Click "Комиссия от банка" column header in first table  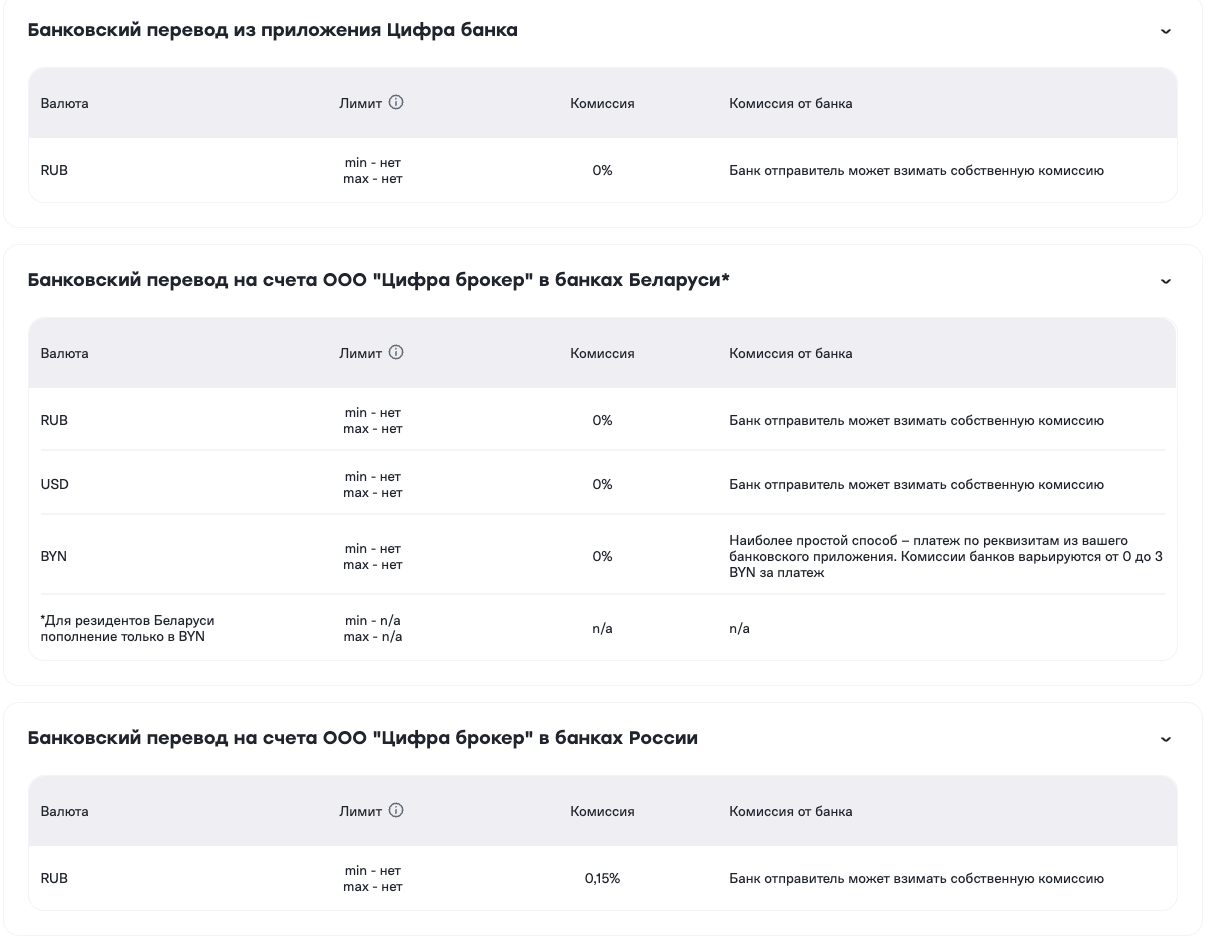790,103
